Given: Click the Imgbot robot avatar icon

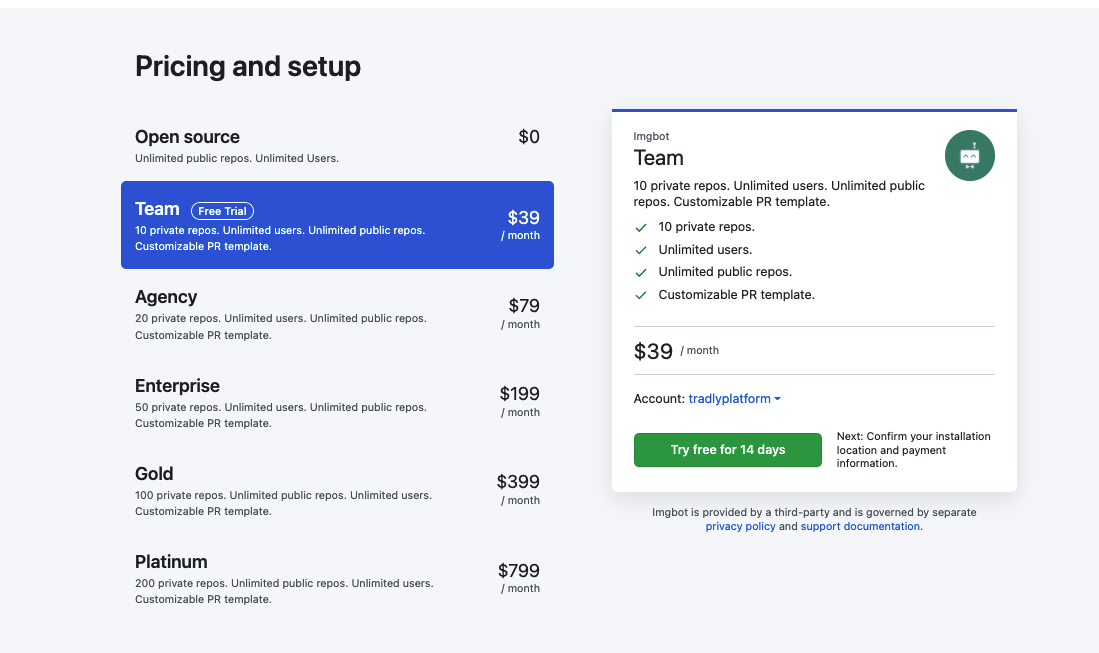Looking at the screenshot, I should [x=969, y=155].
